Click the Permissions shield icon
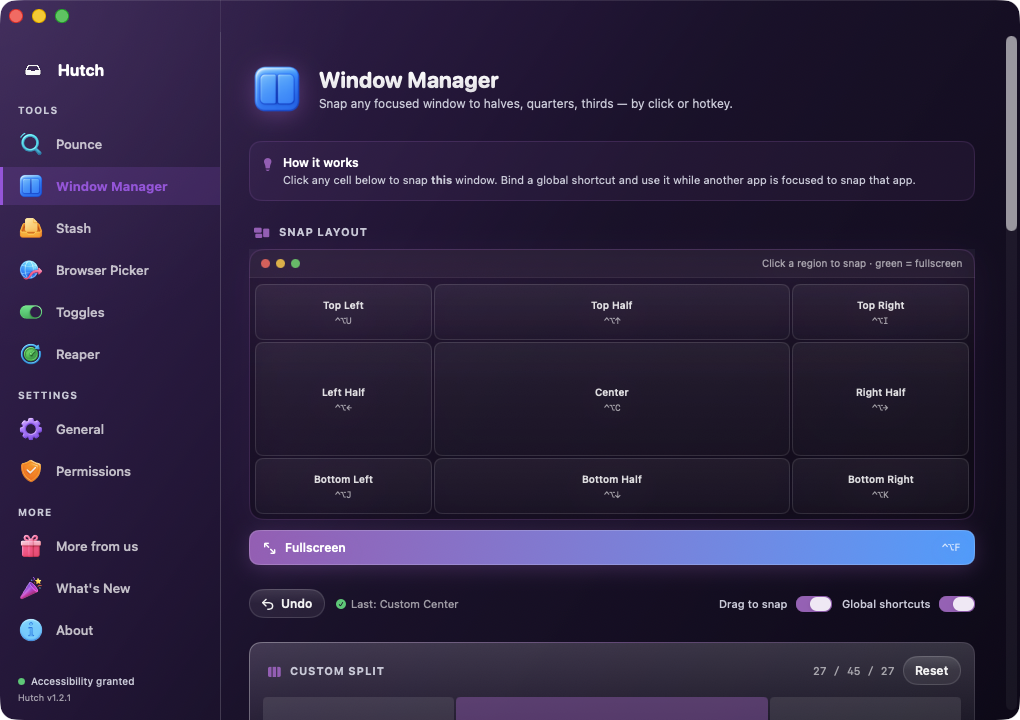Screen dimensions: 1020x720 pyautogui.click(x=31, y=471)
